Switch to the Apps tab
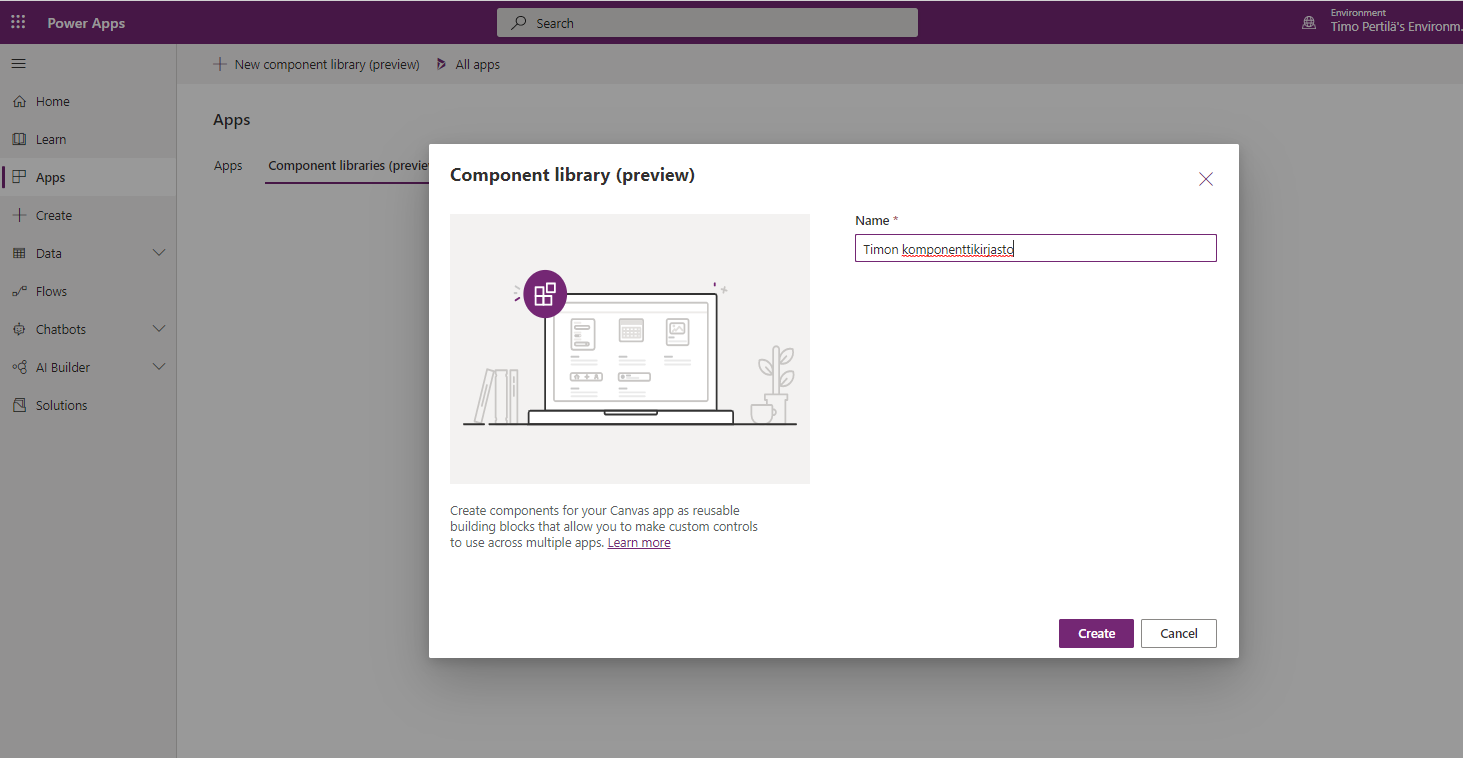The width and height of the screenshot is (1463, 758). 228,166
